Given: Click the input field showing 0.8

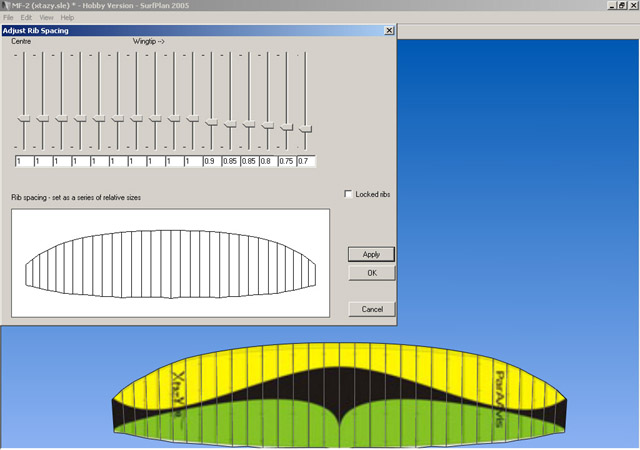Looking at the screenshot, I should coord(268,161).
